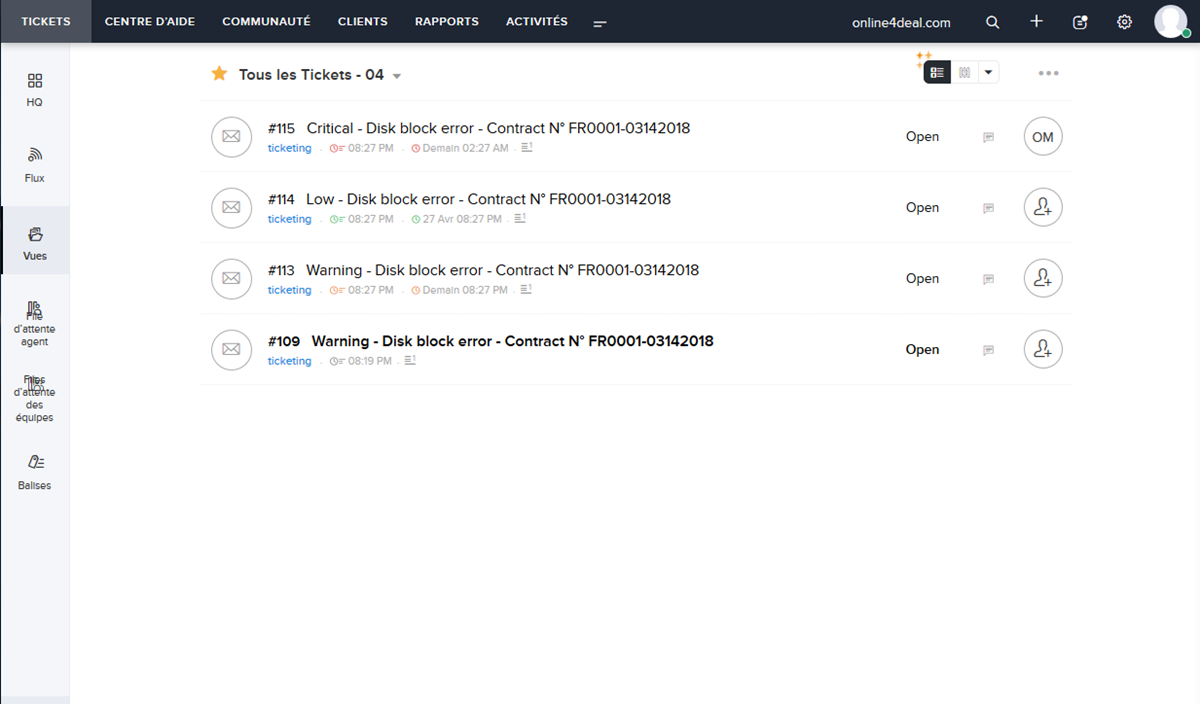The image size is (1200, 704).
Task: Assign an agent to ticket #114
Action: 1042,208
